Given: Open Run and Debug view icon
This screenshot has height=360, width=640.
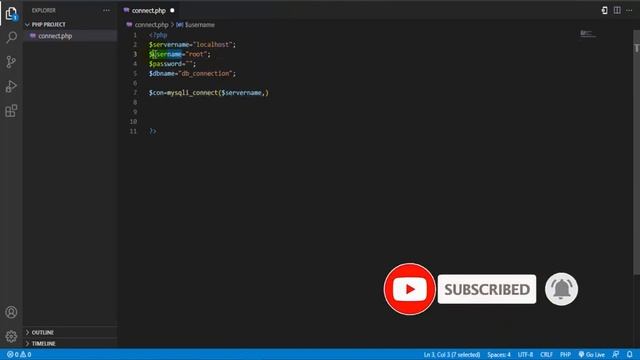Looking at the screenshot, I should click(x=11, y=86).
